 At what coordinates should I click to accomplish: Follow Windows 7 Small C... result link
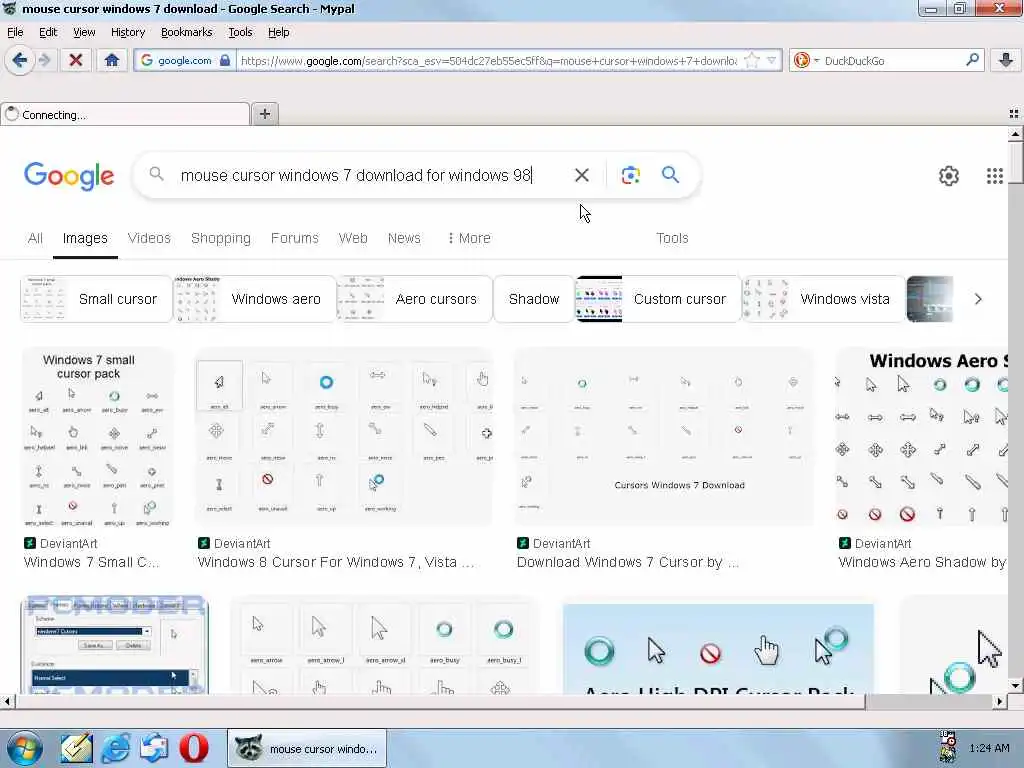pos(91,562)
